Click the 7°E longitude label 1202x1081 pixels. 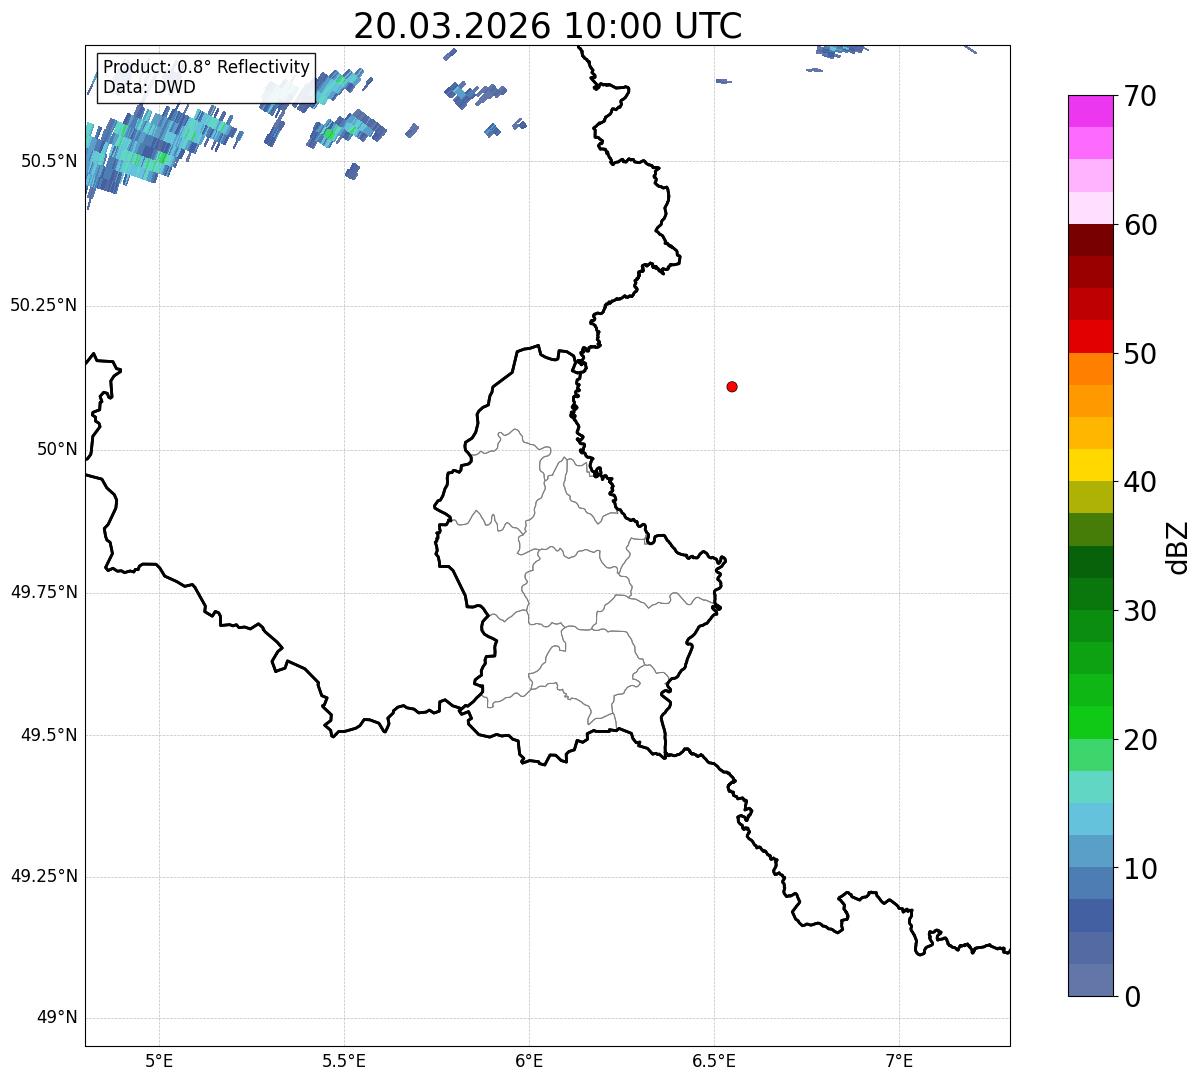899,1061
